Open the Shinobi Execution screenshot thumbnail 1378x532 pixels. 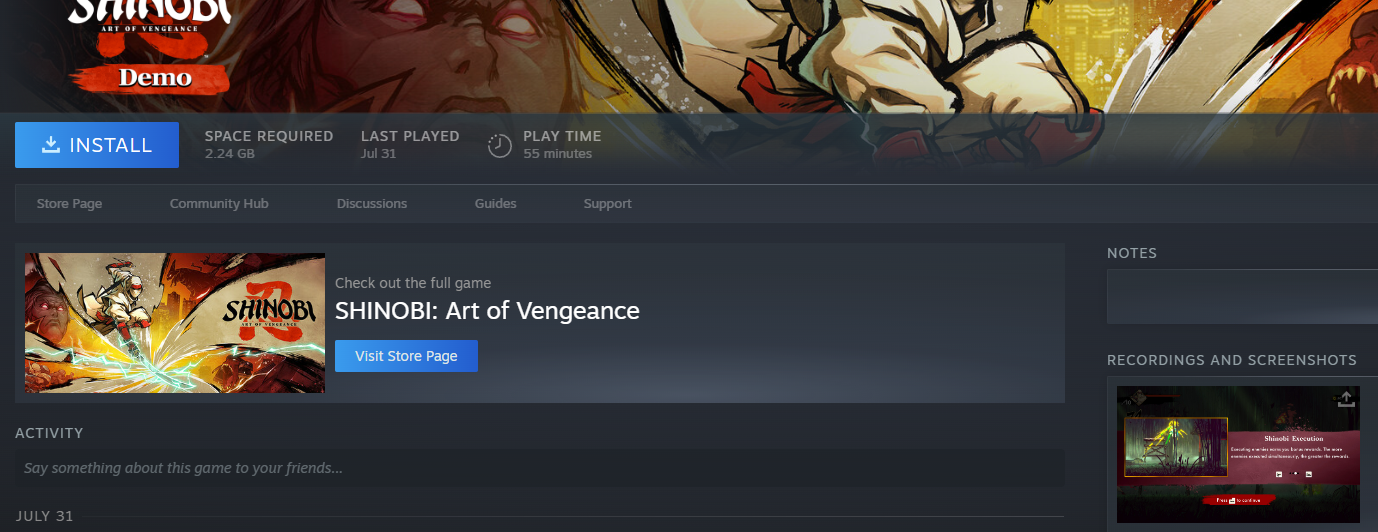point(1238,454)
